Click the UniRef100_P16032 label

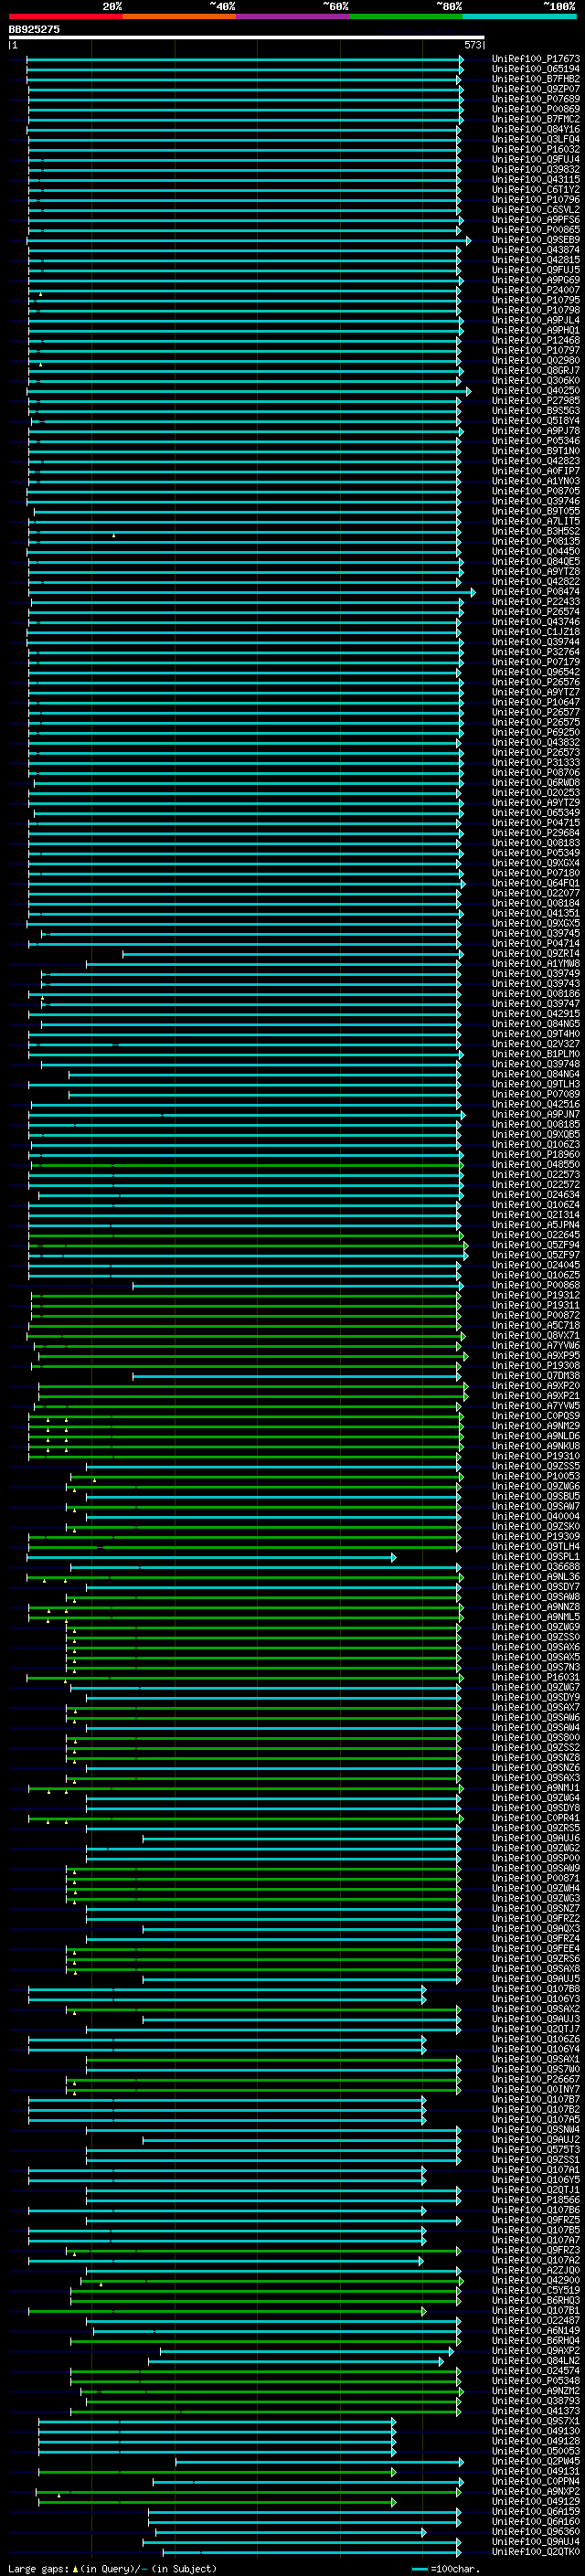coord(536,150)
